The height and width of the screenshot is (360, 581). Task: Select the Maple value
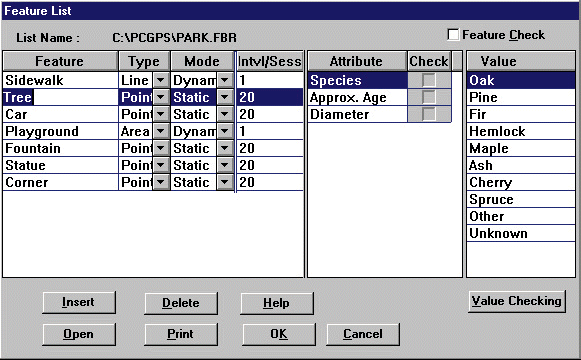[521, 148]
